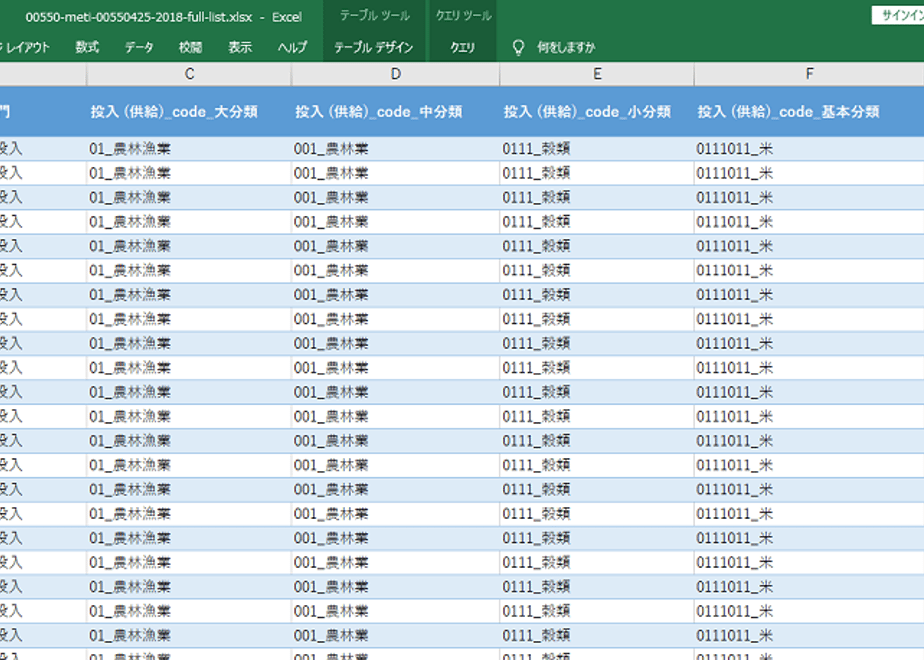The width and height of the screenshot is (924, 660).
Task: Select the 0111_穀類 cell directly below the header
Action: coord(597,149)
